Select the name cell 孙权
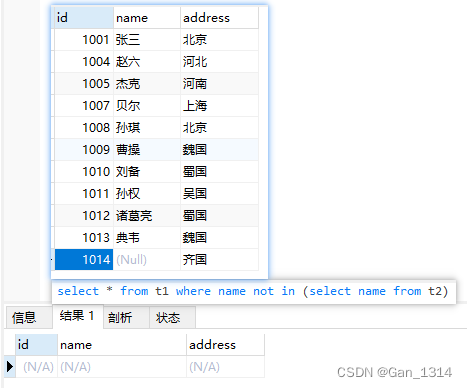Viewport: 467px width, 388px height. coord(147,194)
